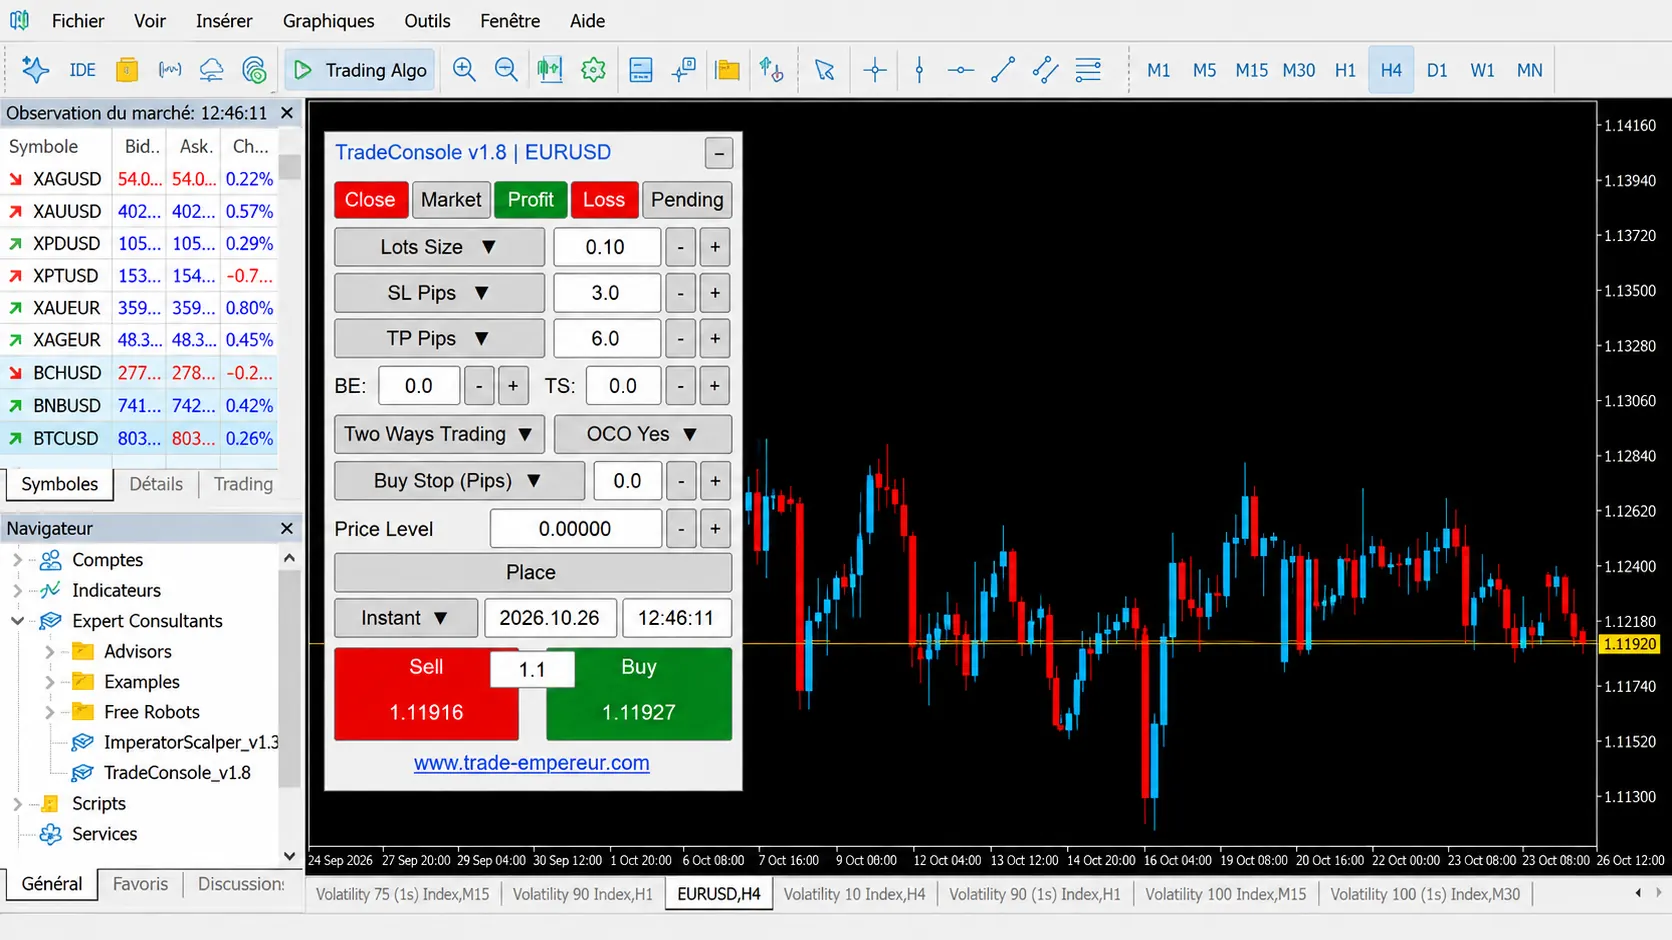Switch chart to M15 timeframe
The width and height of the screenshot is (1672, 940).
point(1251,70)
